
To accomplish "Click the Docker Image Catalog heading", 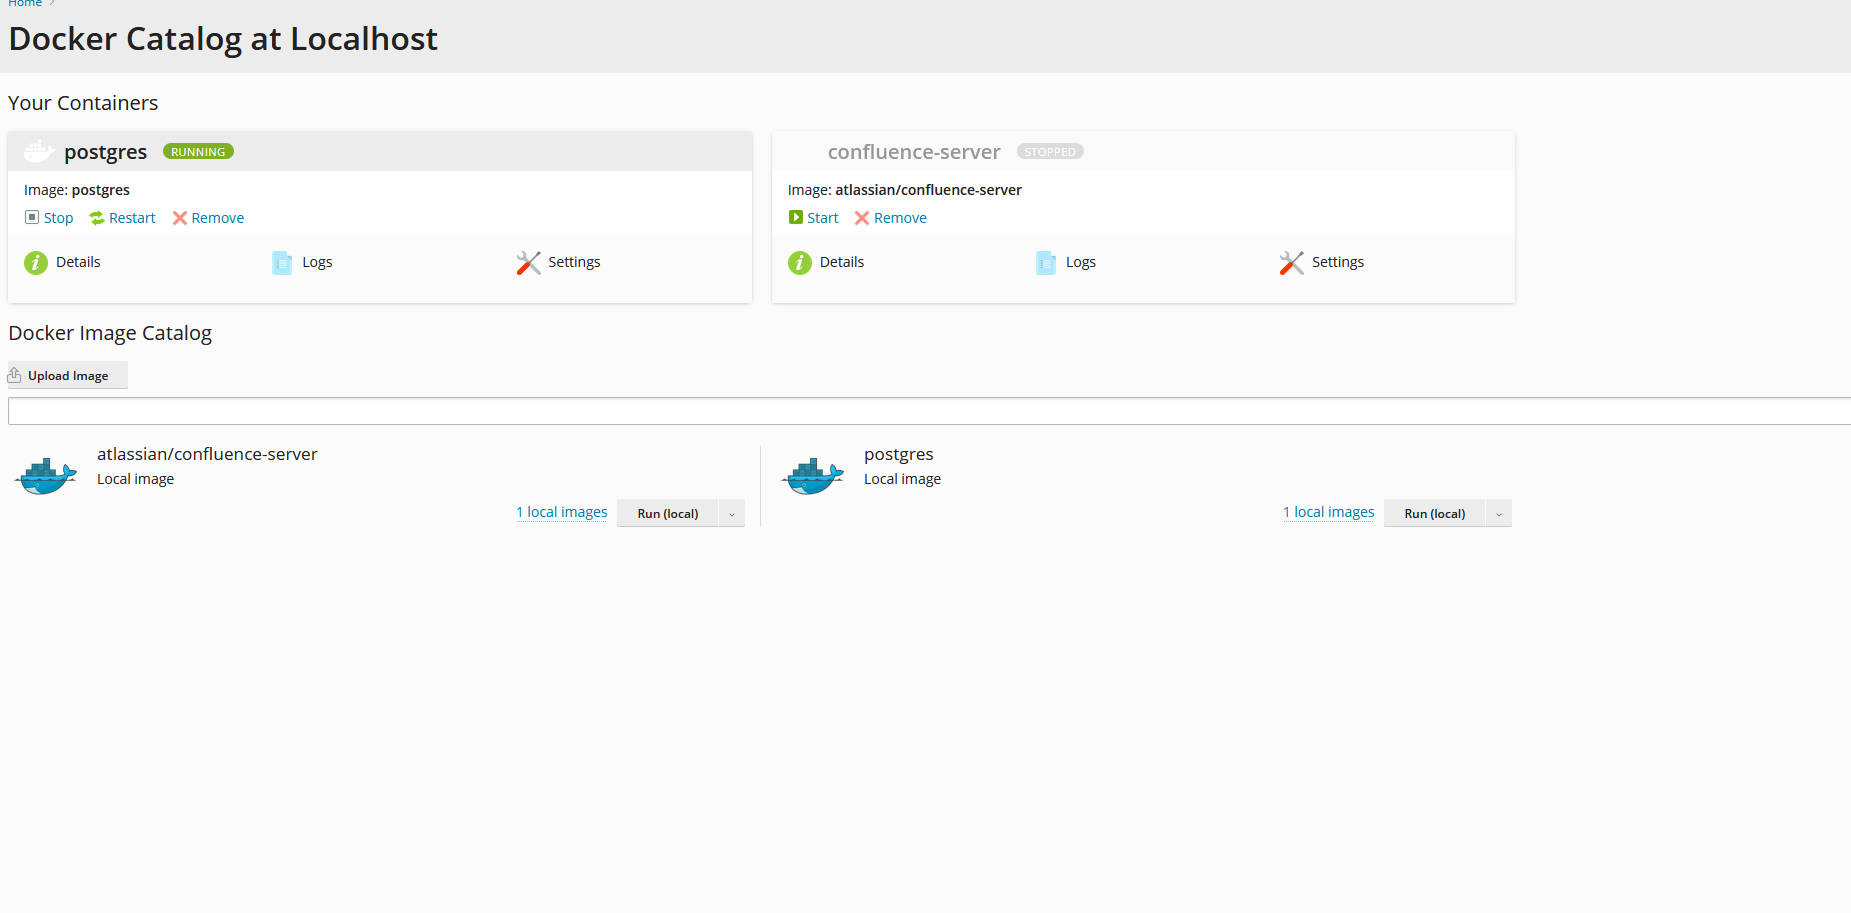I will click(110, 333).
